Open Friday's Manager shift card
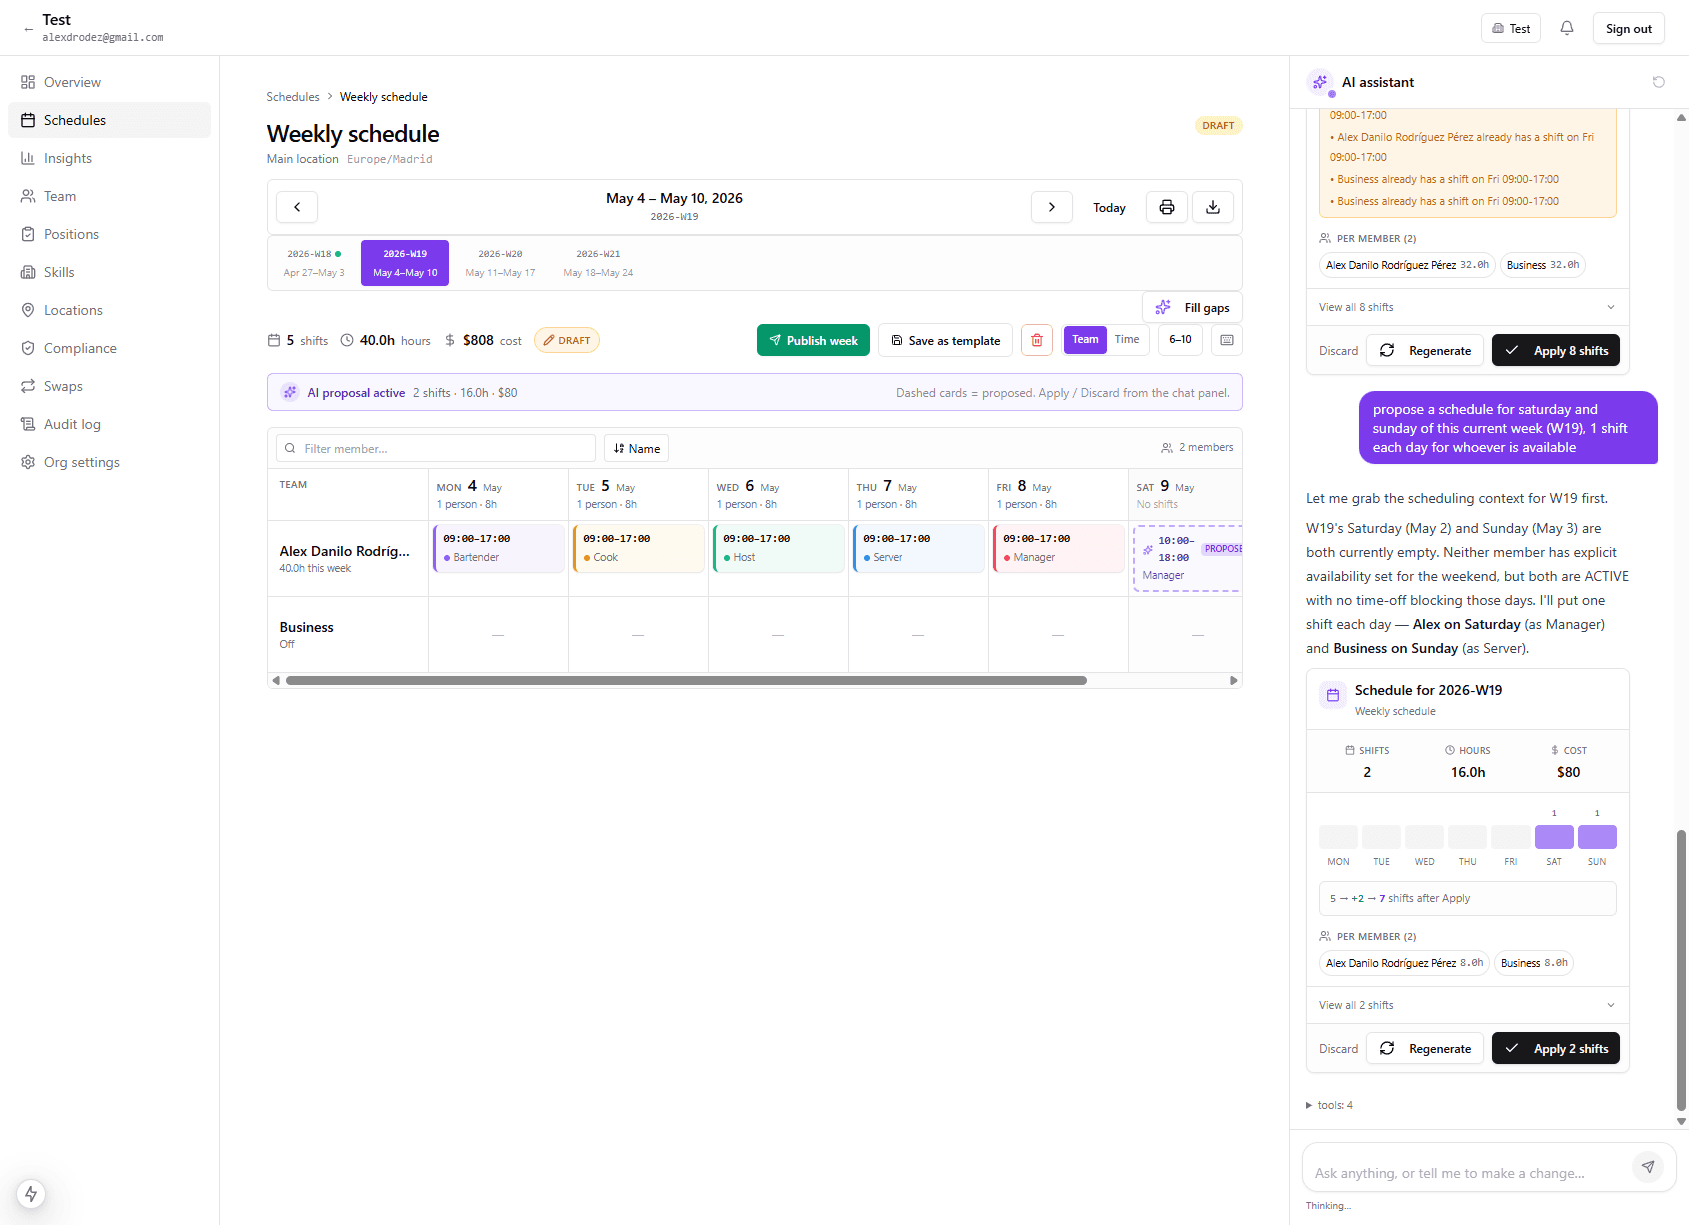The image size is (1689, 1225). [1058, 548]
